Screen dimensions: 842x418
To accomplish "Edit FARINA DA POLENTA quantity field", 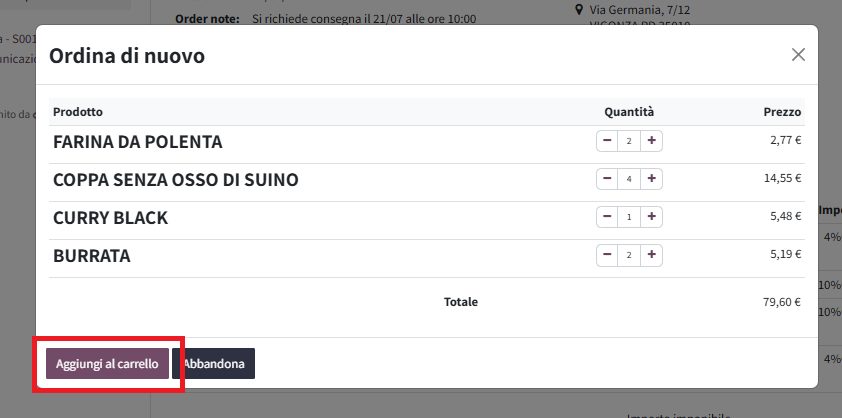I will 629,141.
